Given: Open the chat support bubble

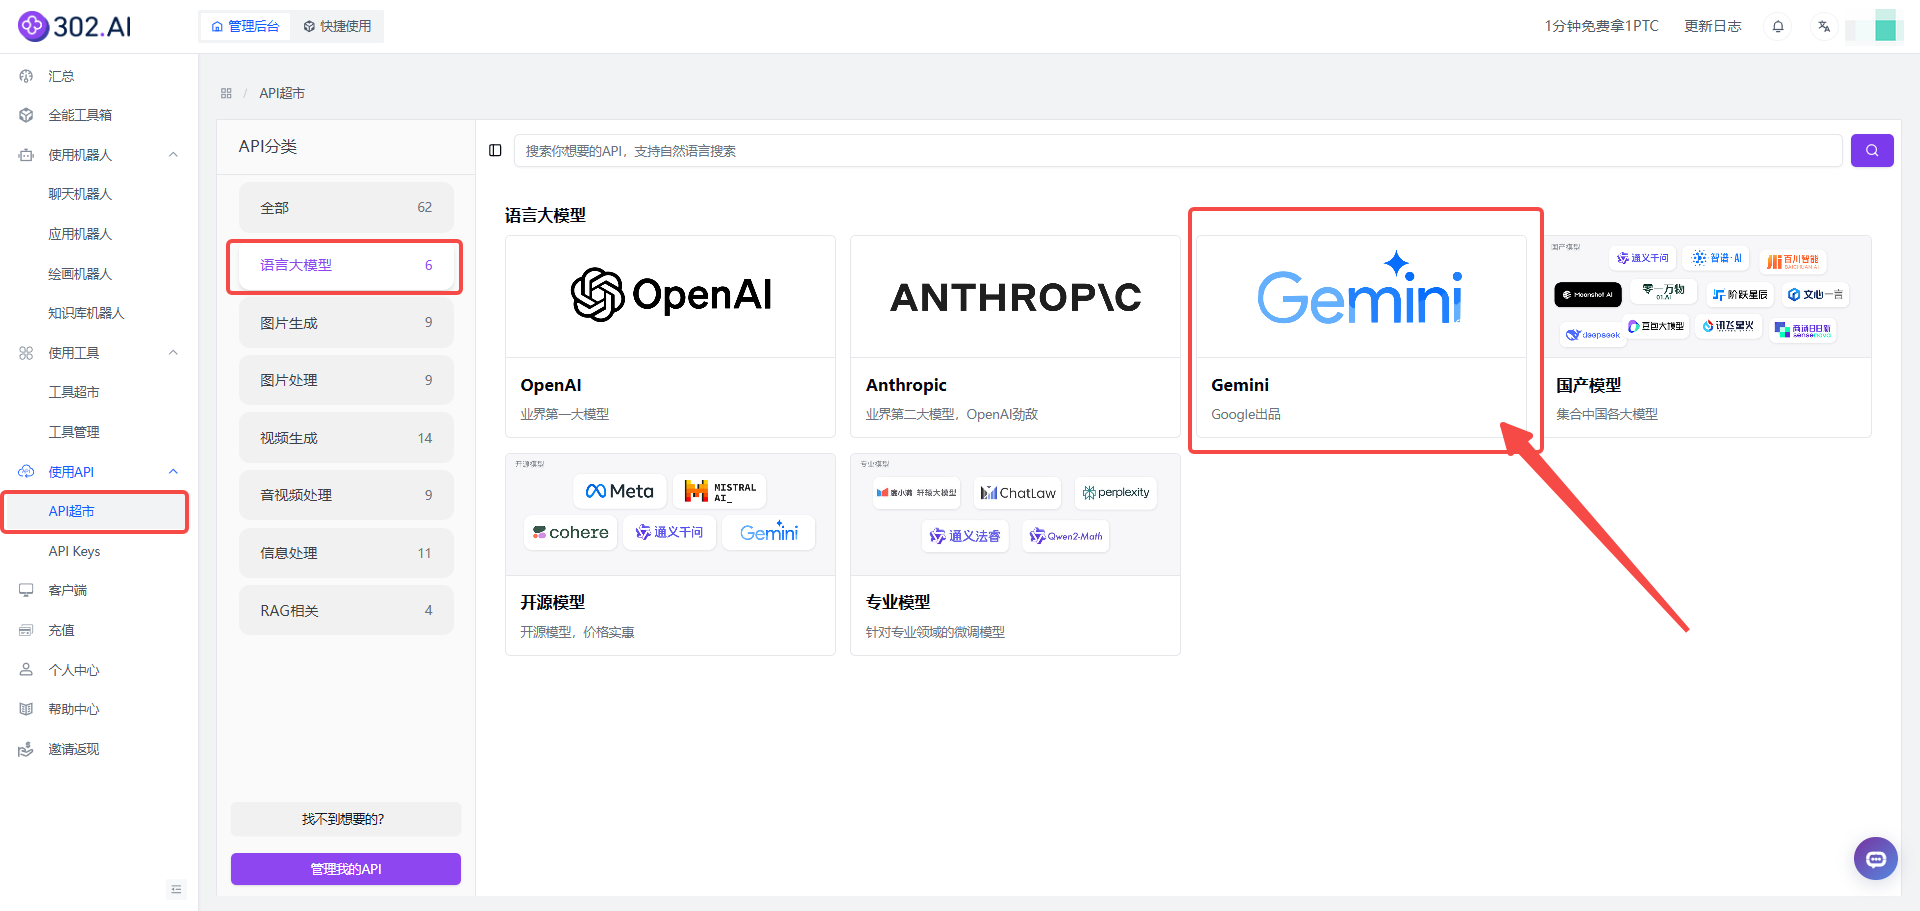Looking at the screenshot, I should 1875,859.
